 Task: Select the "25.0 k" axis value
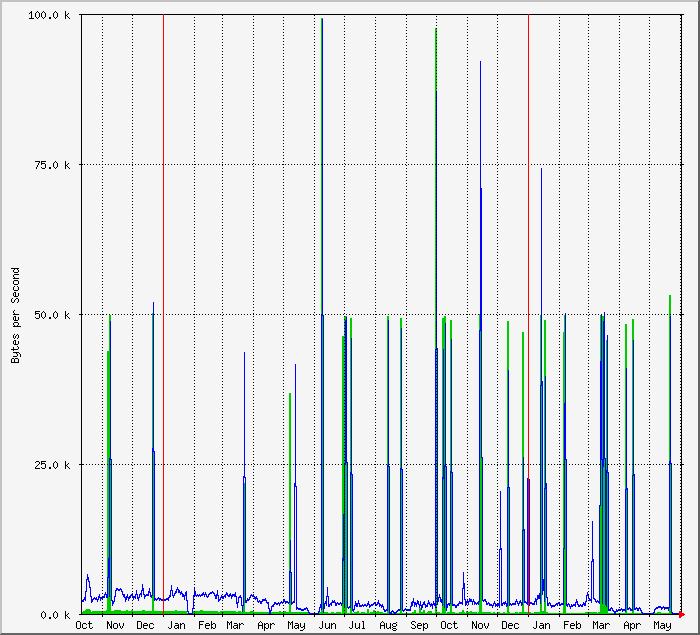tap(52, 465)
